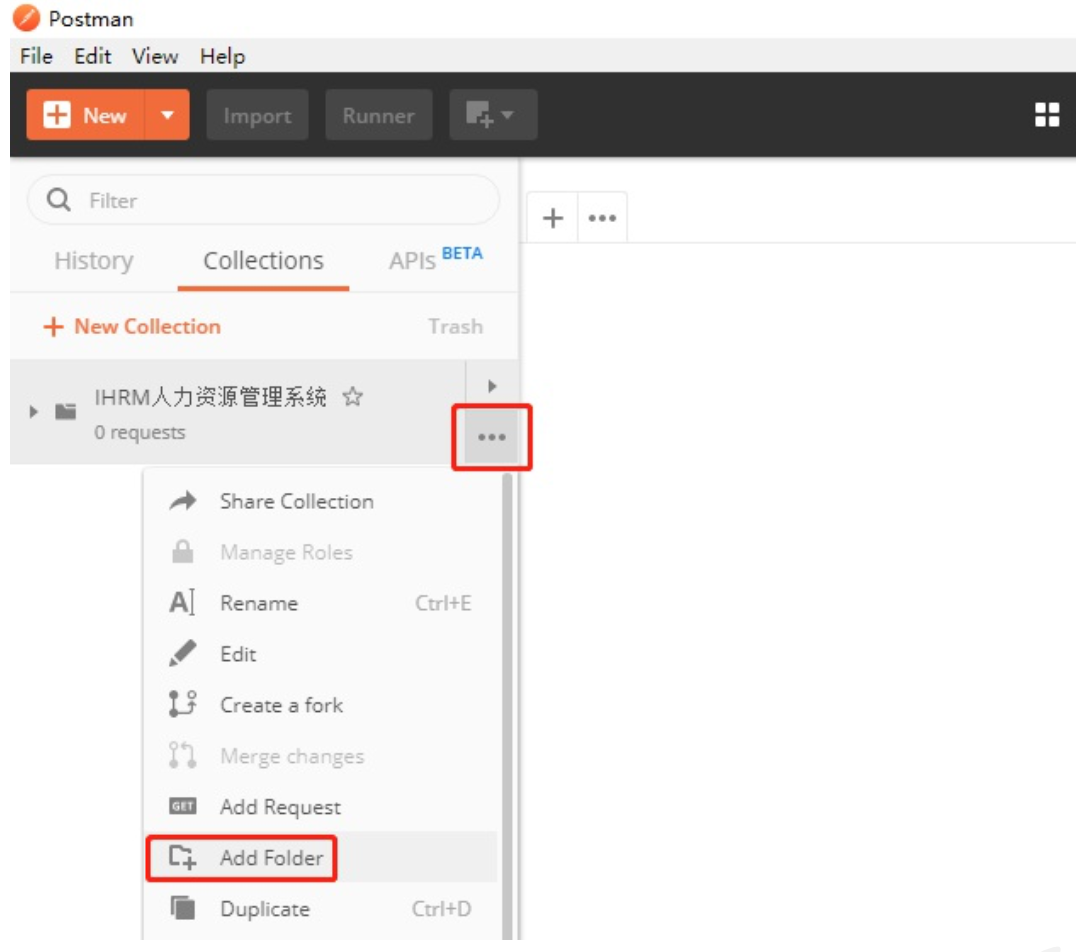Choose Add Request from the menu

[321, 806]
